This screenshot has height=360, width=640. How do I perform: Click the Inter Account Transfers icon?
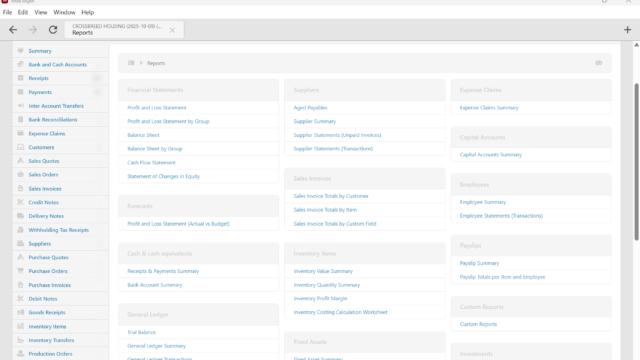(20, 106)
